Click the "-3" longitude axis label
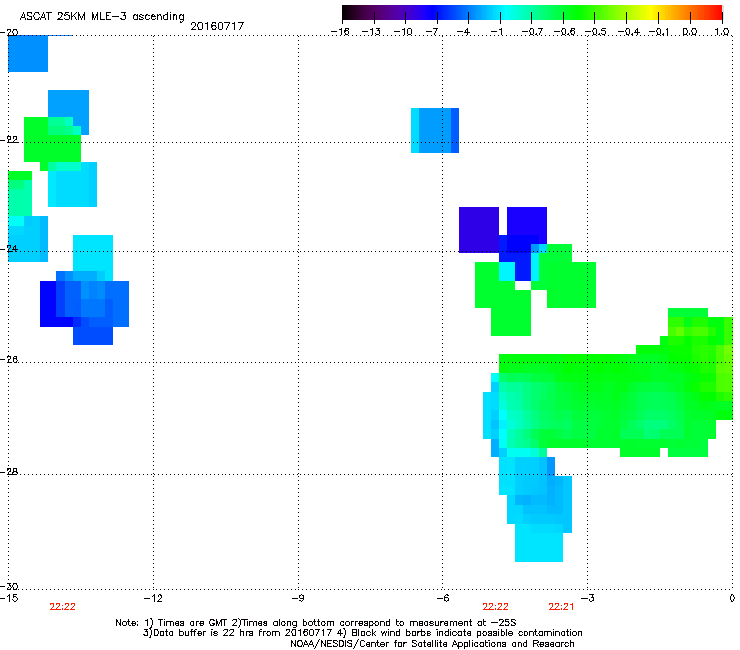 (587, 598)
